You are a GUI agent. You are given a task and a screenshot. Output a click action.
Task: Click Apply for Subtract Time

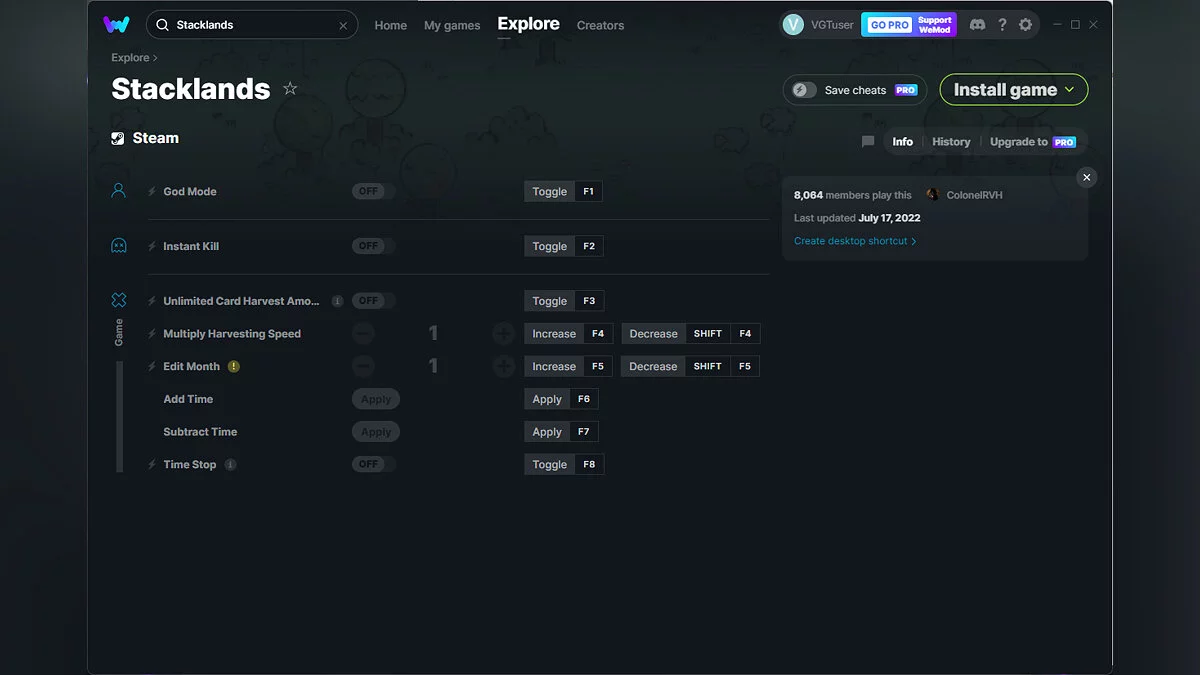coord(376,432)
